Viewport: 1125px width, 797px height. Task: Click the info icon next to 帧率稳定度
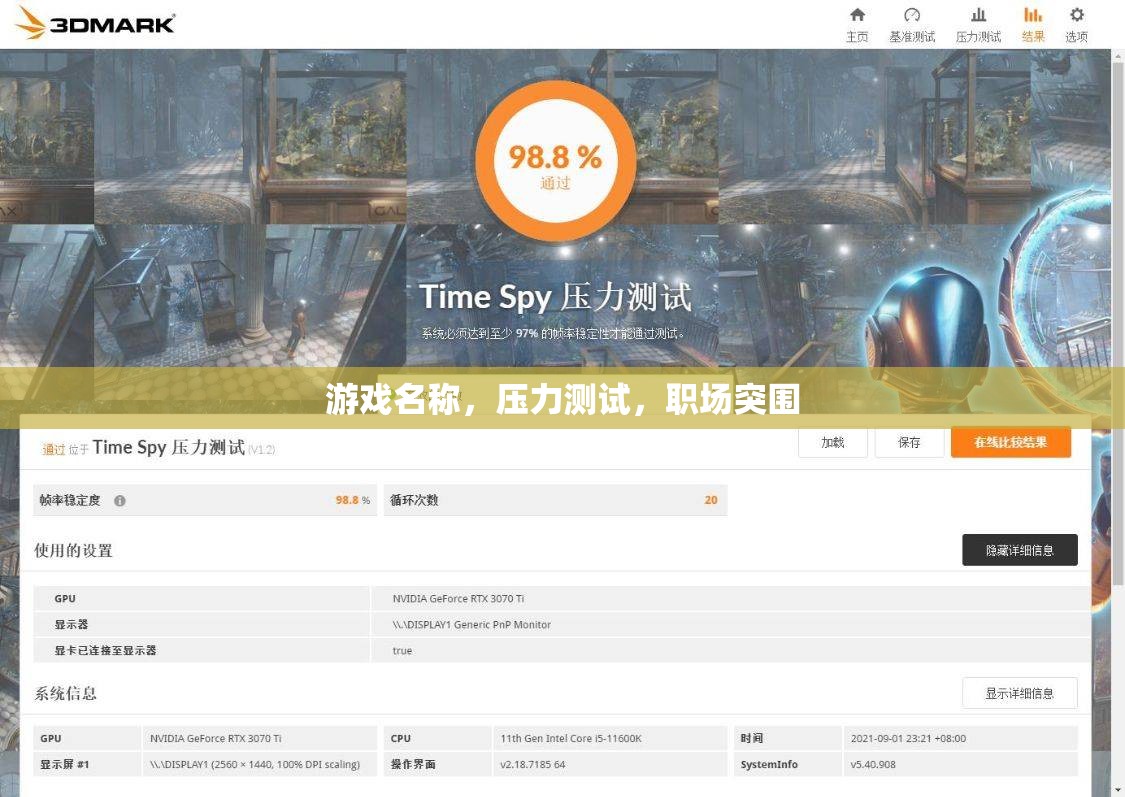coord(120,501)
